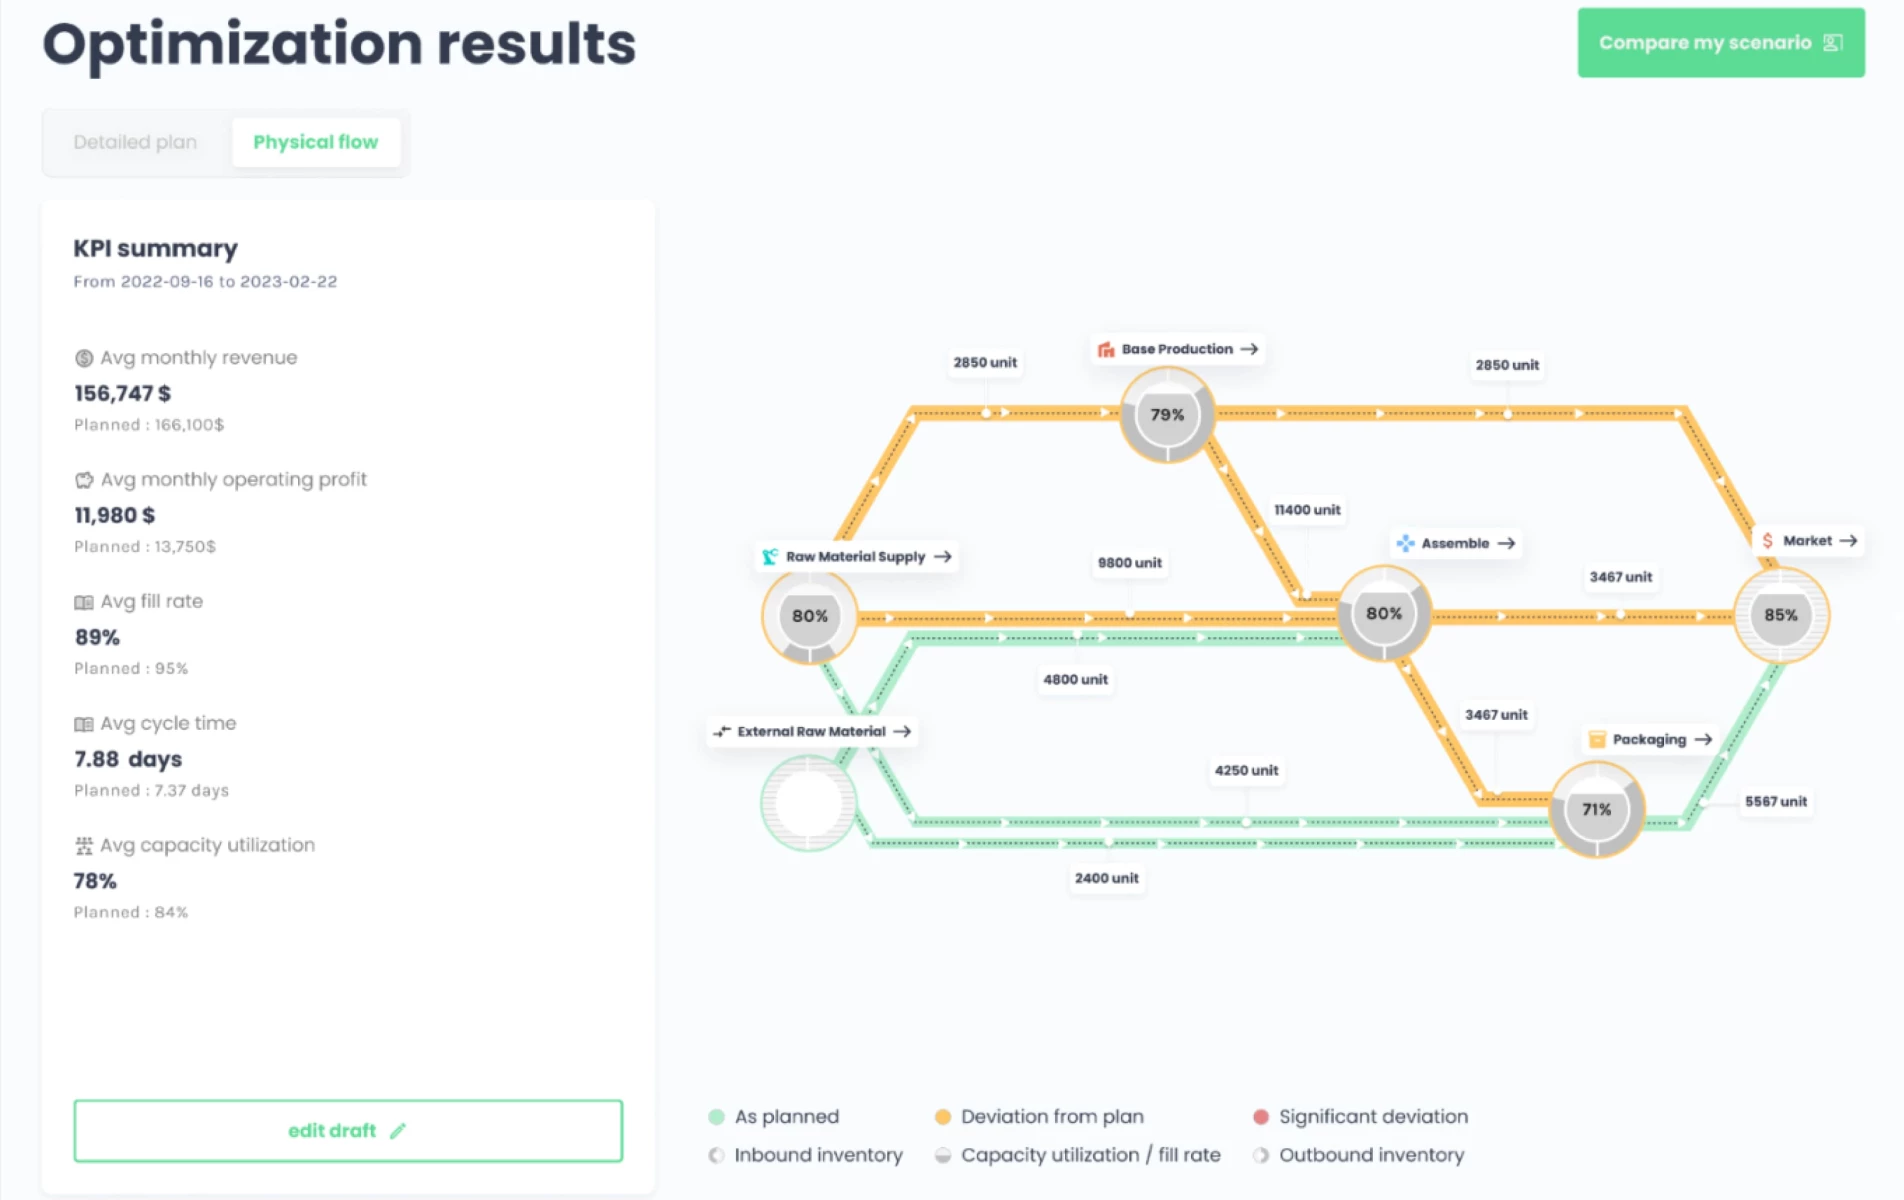Click the Avg monthly revenue coin icon
The image size is (1904, 1200).
pyautogui.click(x=84, y=358)
